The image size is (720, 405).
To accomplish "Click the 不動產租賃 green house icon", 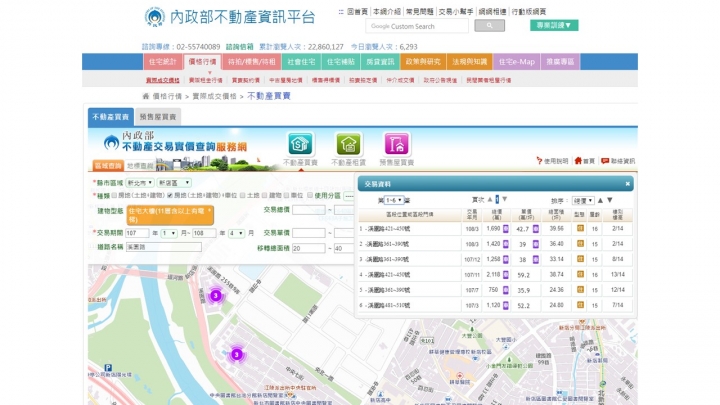I will coord(349,144).
